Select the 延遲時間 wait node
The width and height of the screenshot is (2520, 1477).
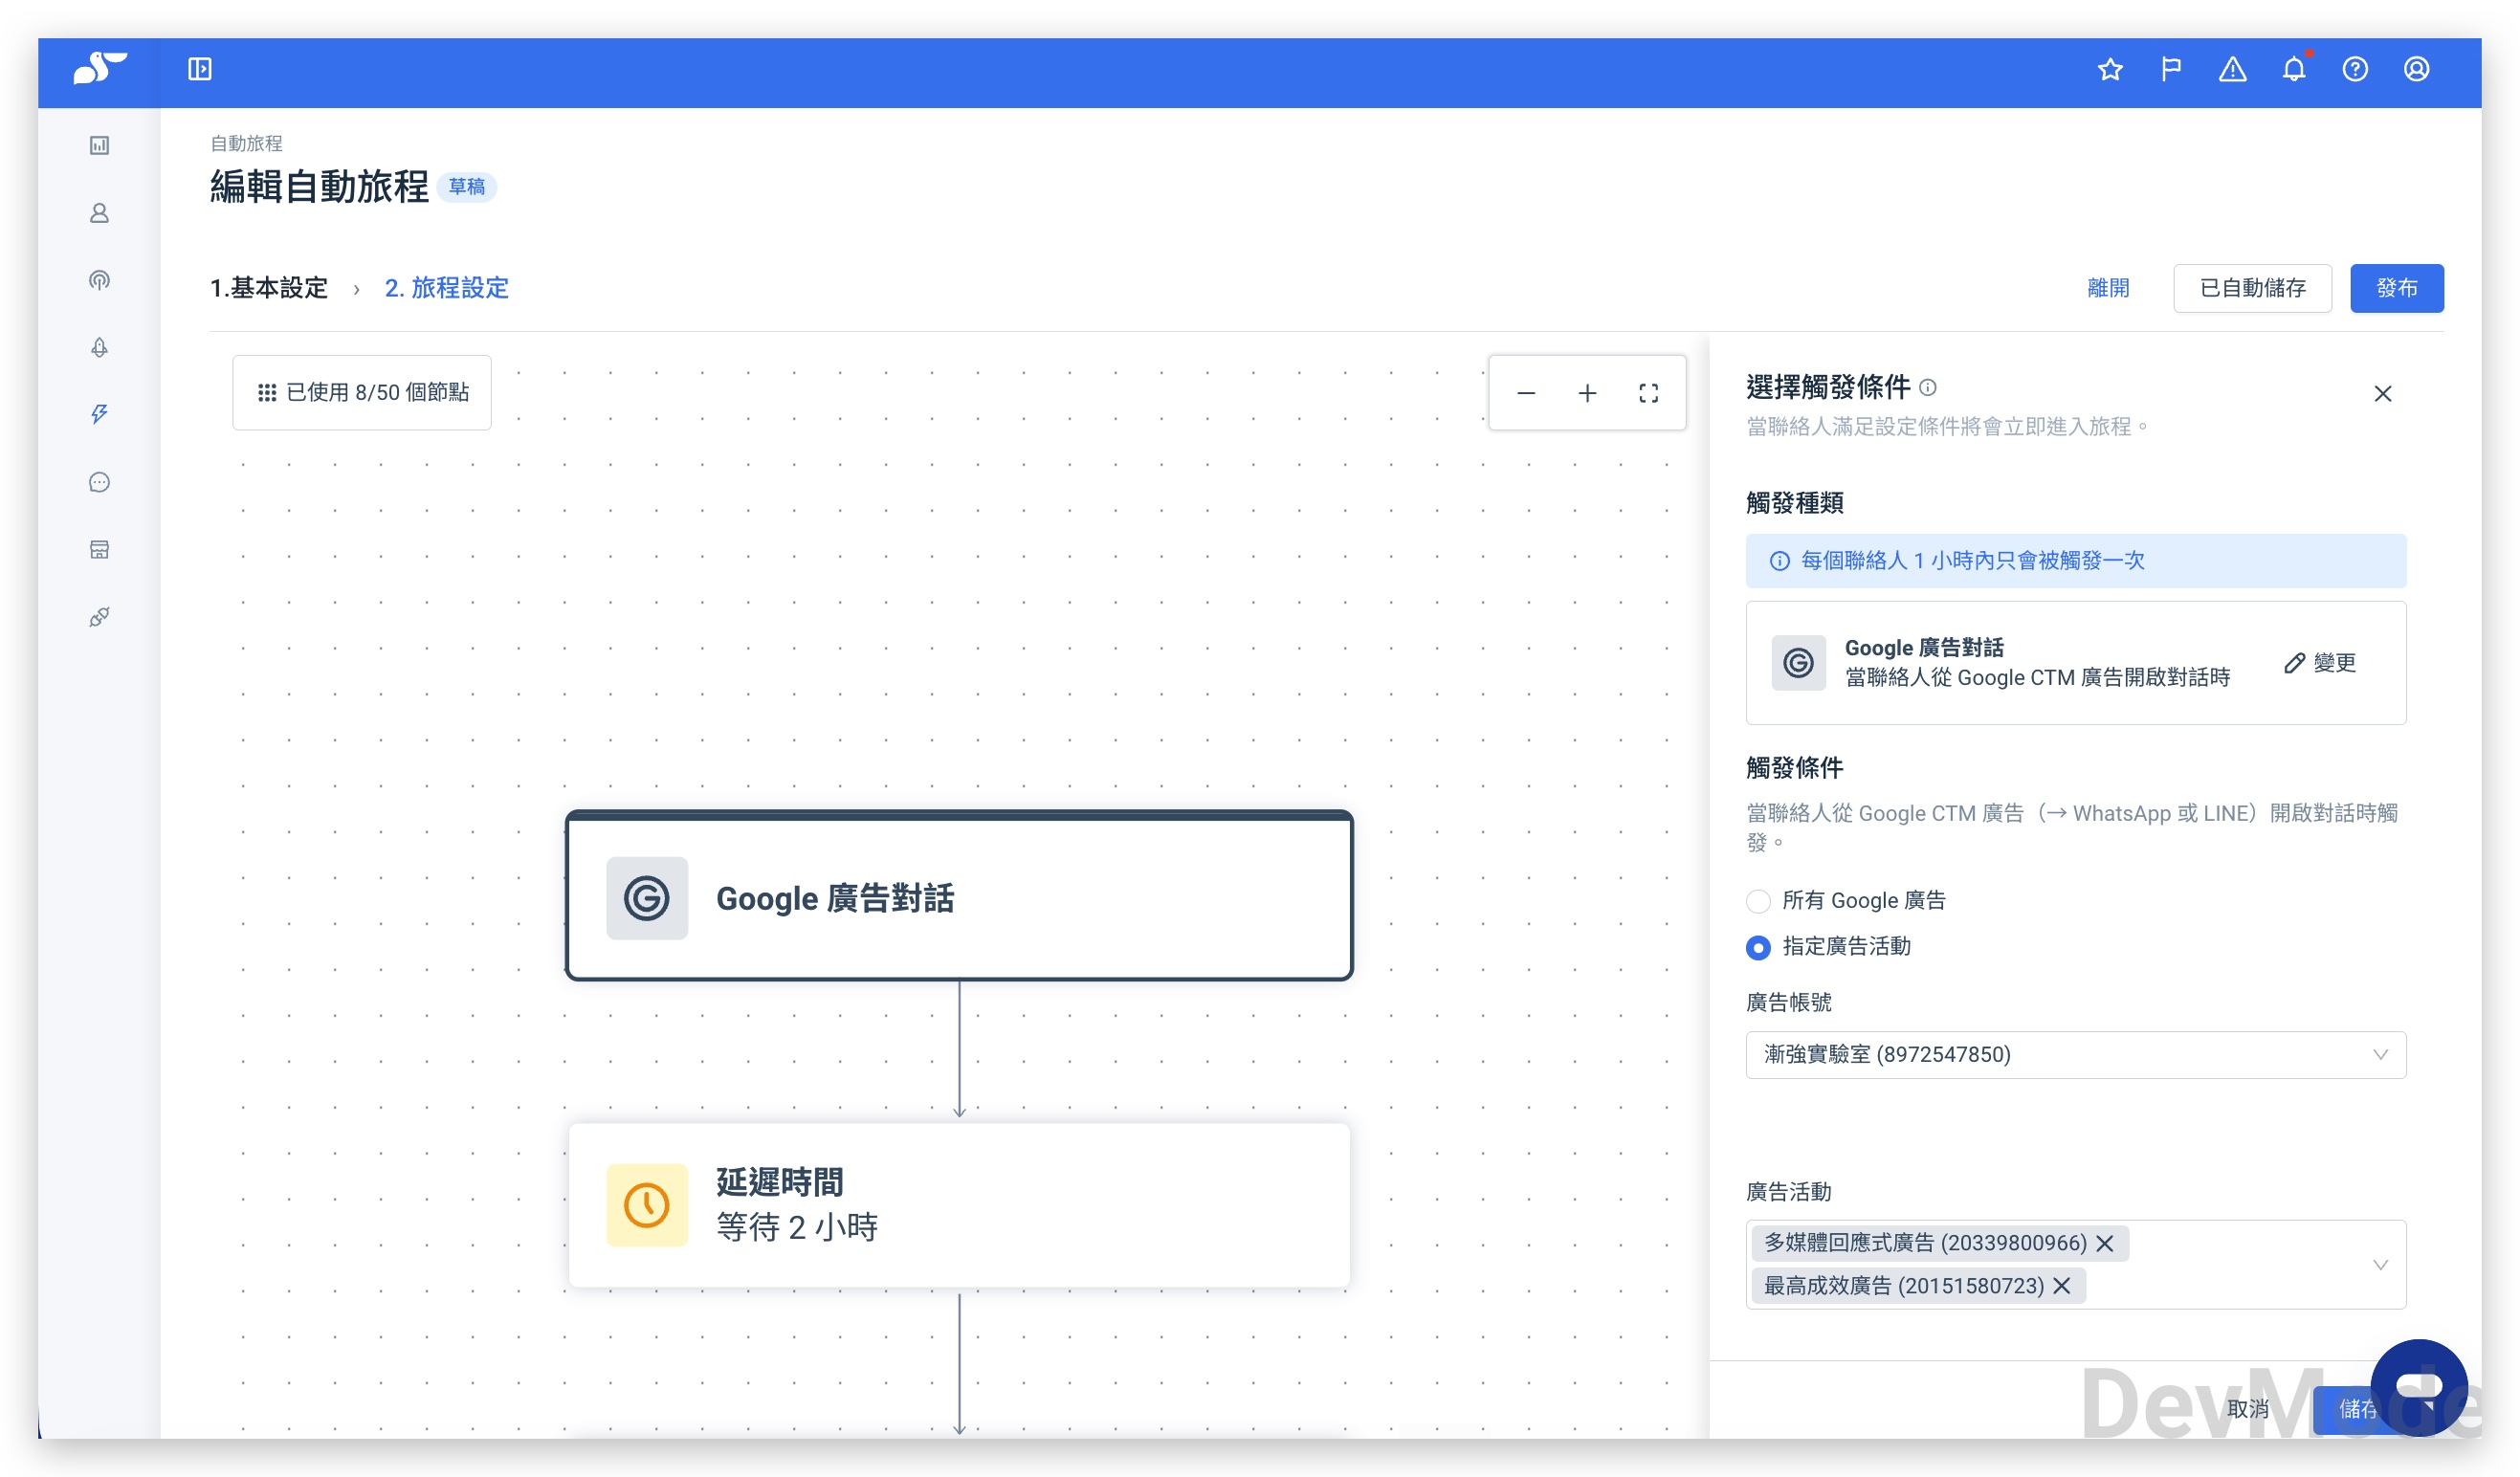pos(959,1205)
